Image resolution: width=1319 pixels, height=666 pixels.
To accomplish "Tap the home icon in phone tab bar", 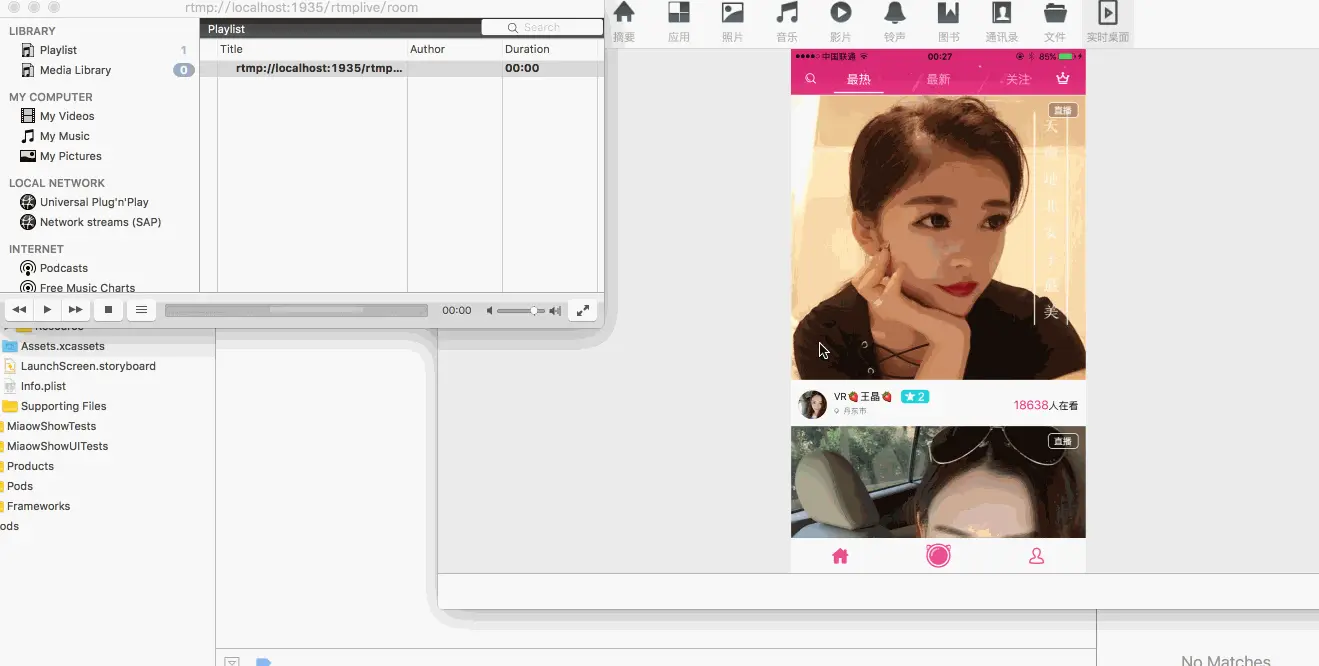I will point(840,556).
